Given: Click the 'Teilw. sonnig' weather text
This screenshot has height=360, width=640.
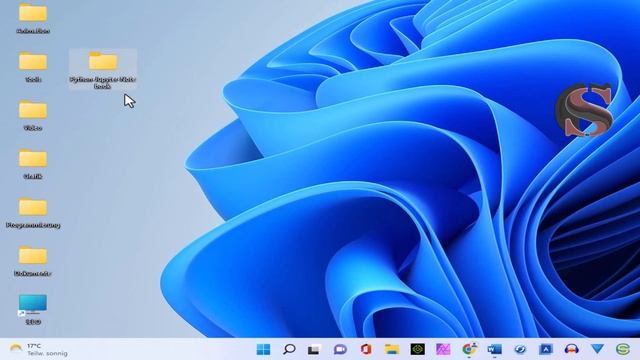Looking at the screenshot, I should [x=47, y=353].
